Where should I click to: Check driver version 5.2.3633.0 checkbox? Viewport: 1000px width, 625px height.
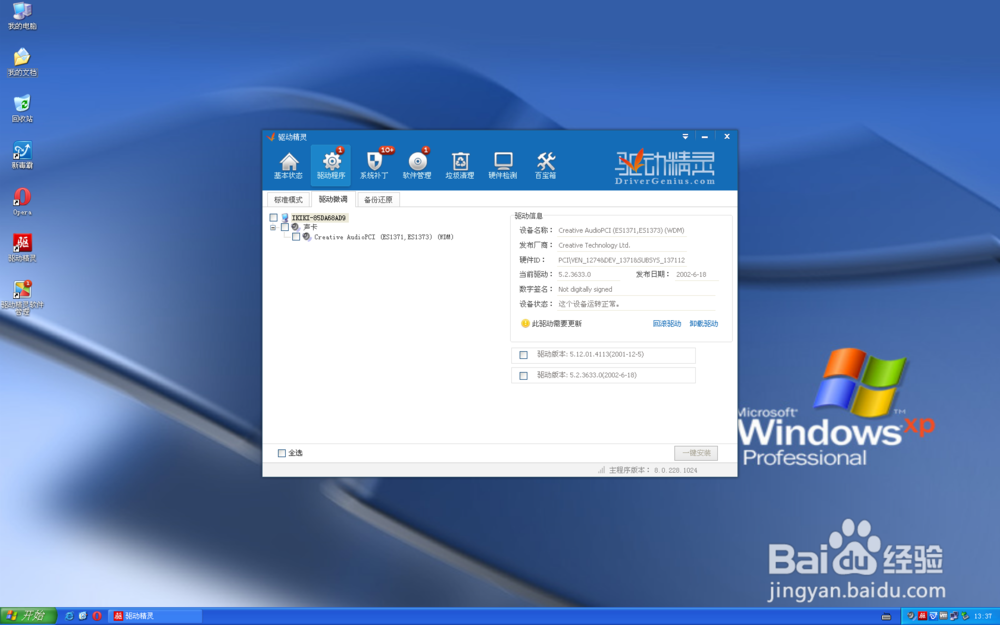coord(524,376)
